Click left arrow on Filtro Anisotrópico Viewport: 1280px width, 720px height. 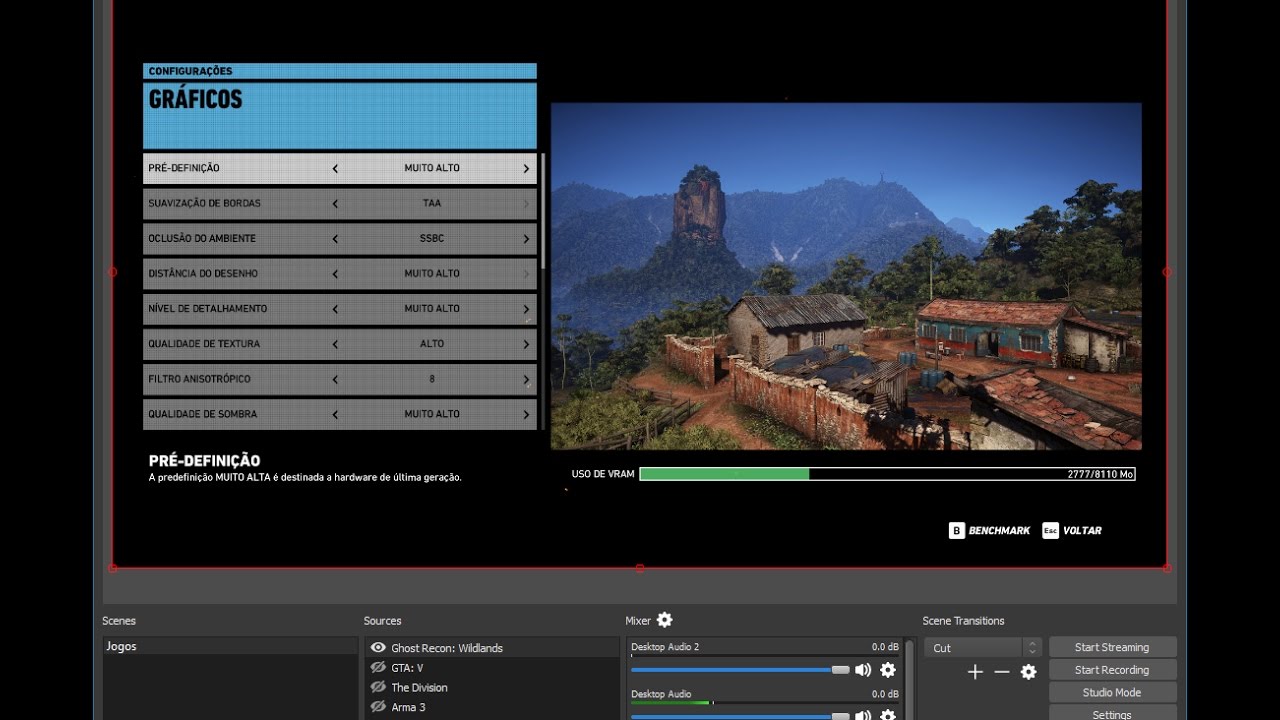click(x=335, y=379)
